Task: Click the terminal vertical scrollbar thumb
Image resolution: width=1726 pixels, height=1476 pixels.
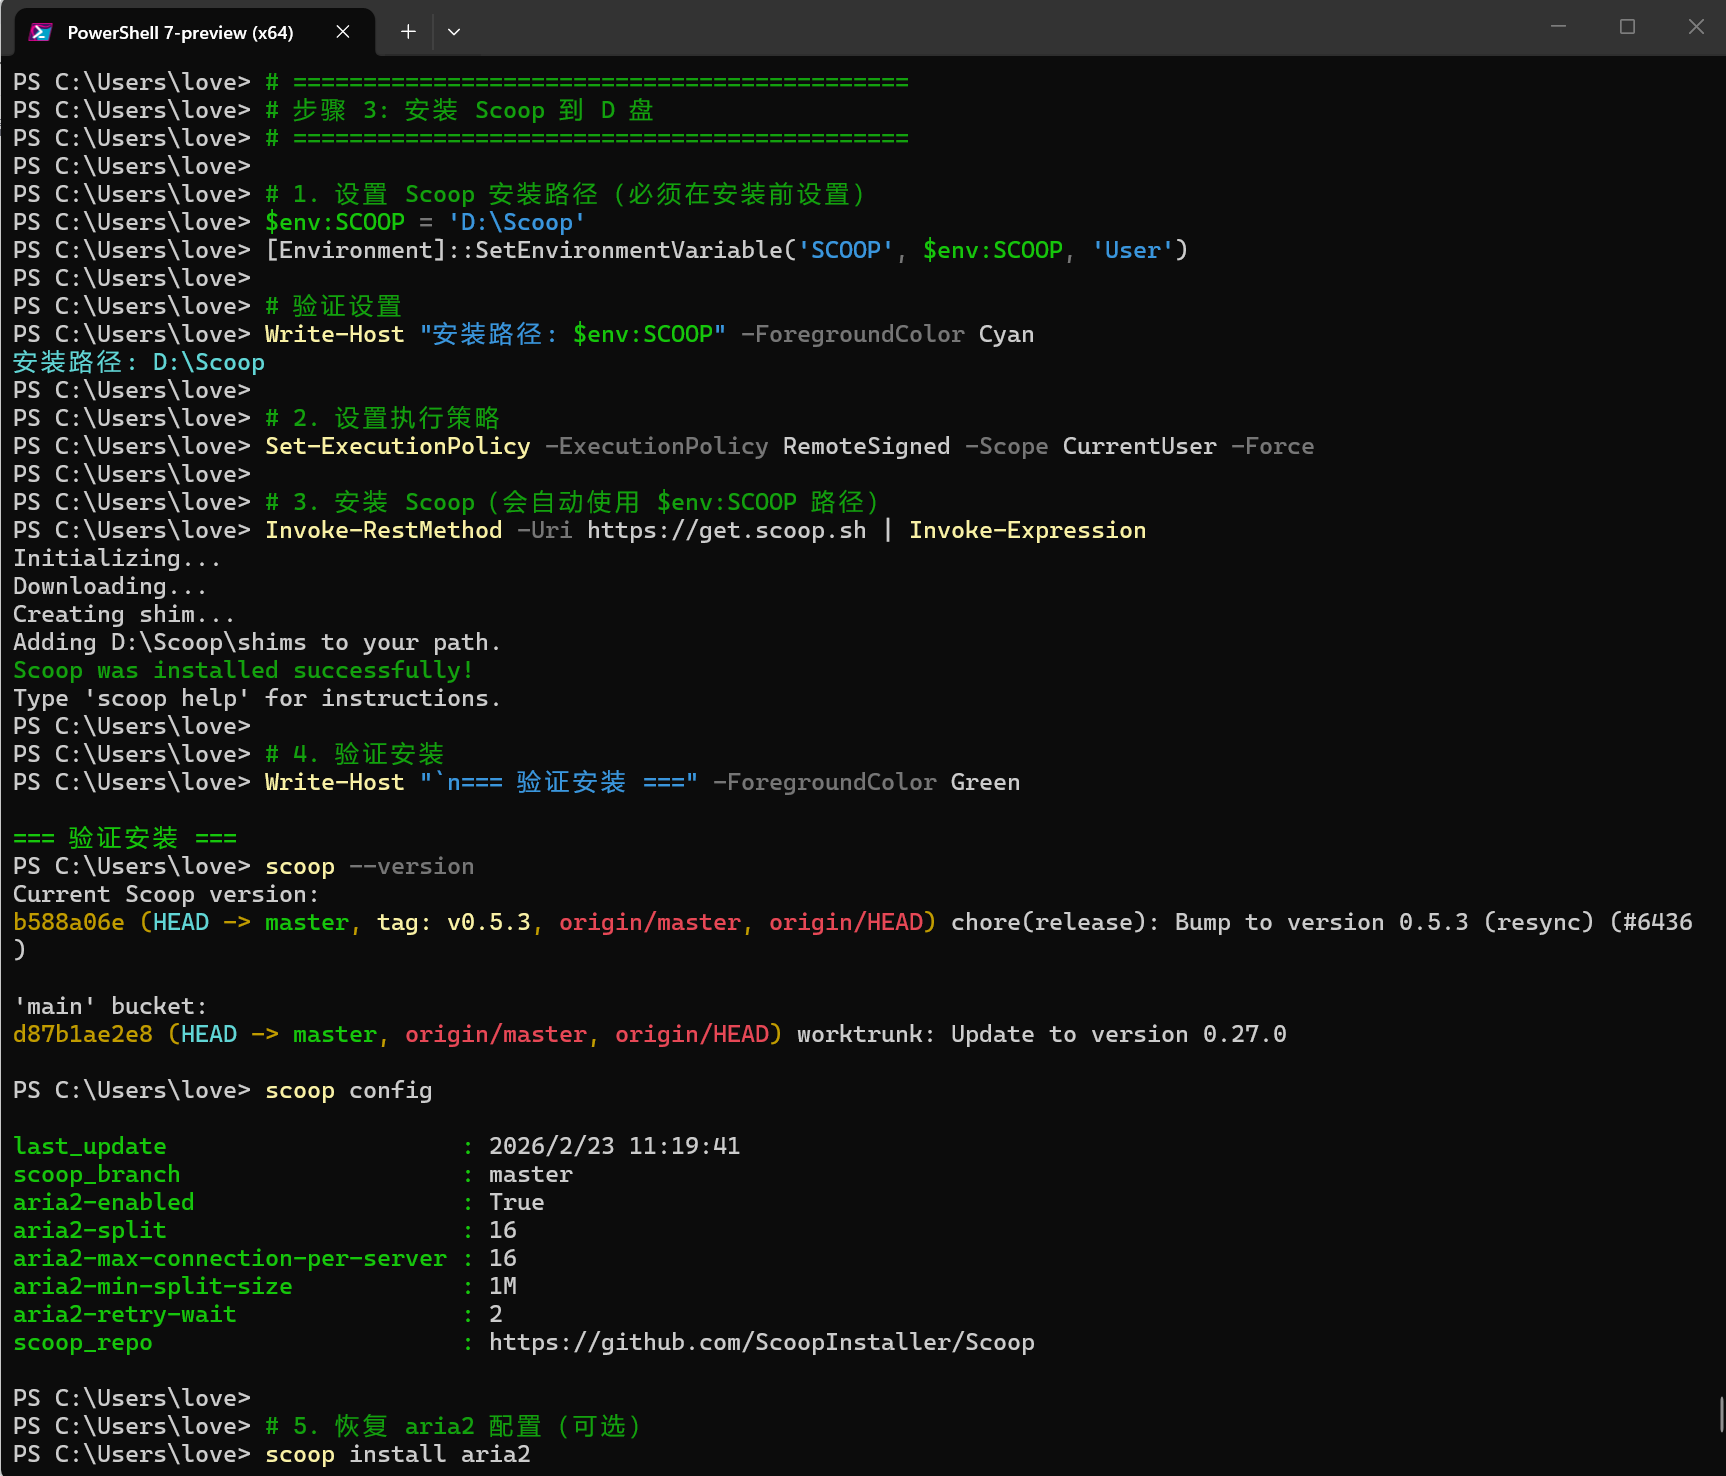Action: pyautogui.click(x=1721, y=1414)
